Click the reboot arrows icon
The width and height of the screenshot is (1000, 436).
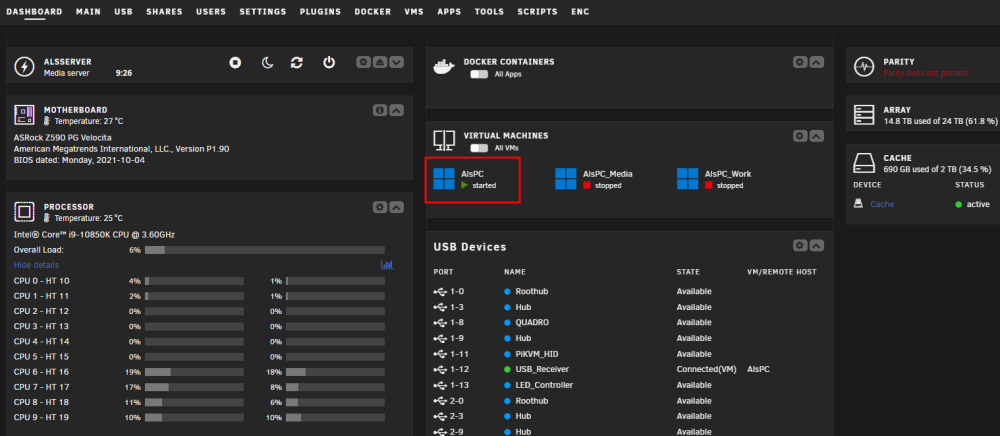297,62
